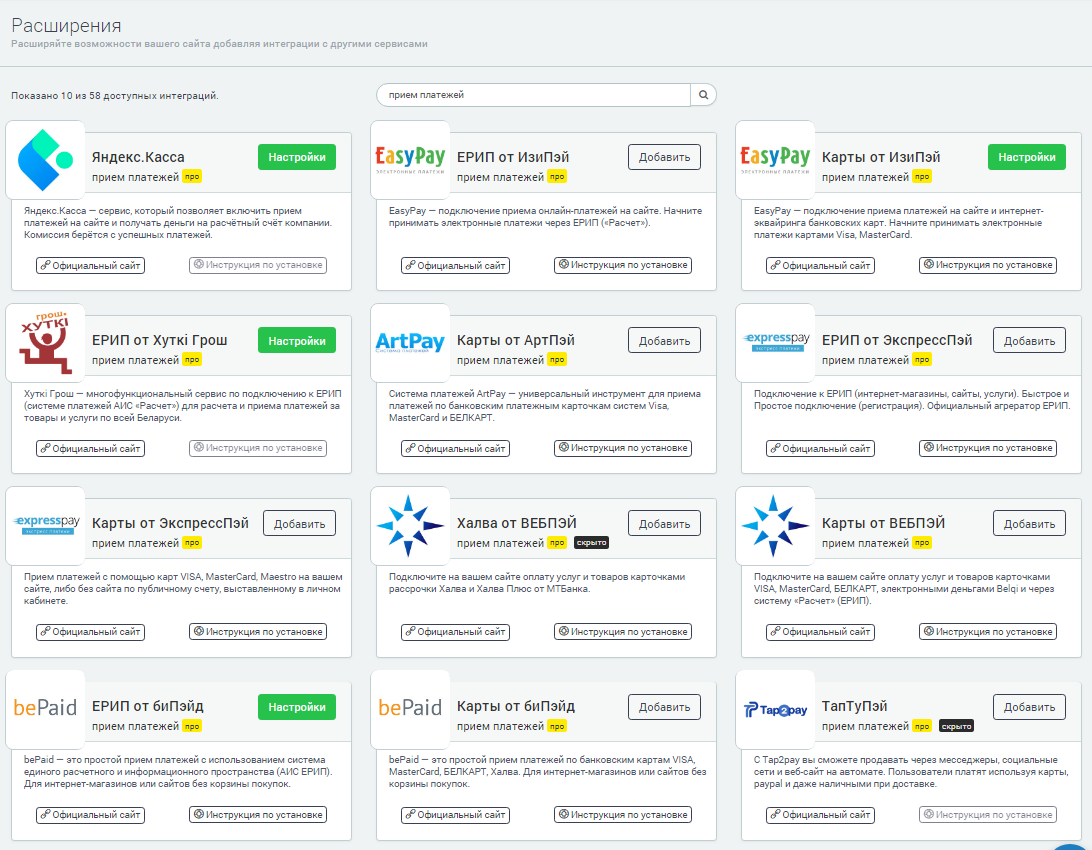Screen dimensions: 1092x850
Task: Click EasyPay logo on ЕРИП от ИзиПэй
Action: coord(410,160)
